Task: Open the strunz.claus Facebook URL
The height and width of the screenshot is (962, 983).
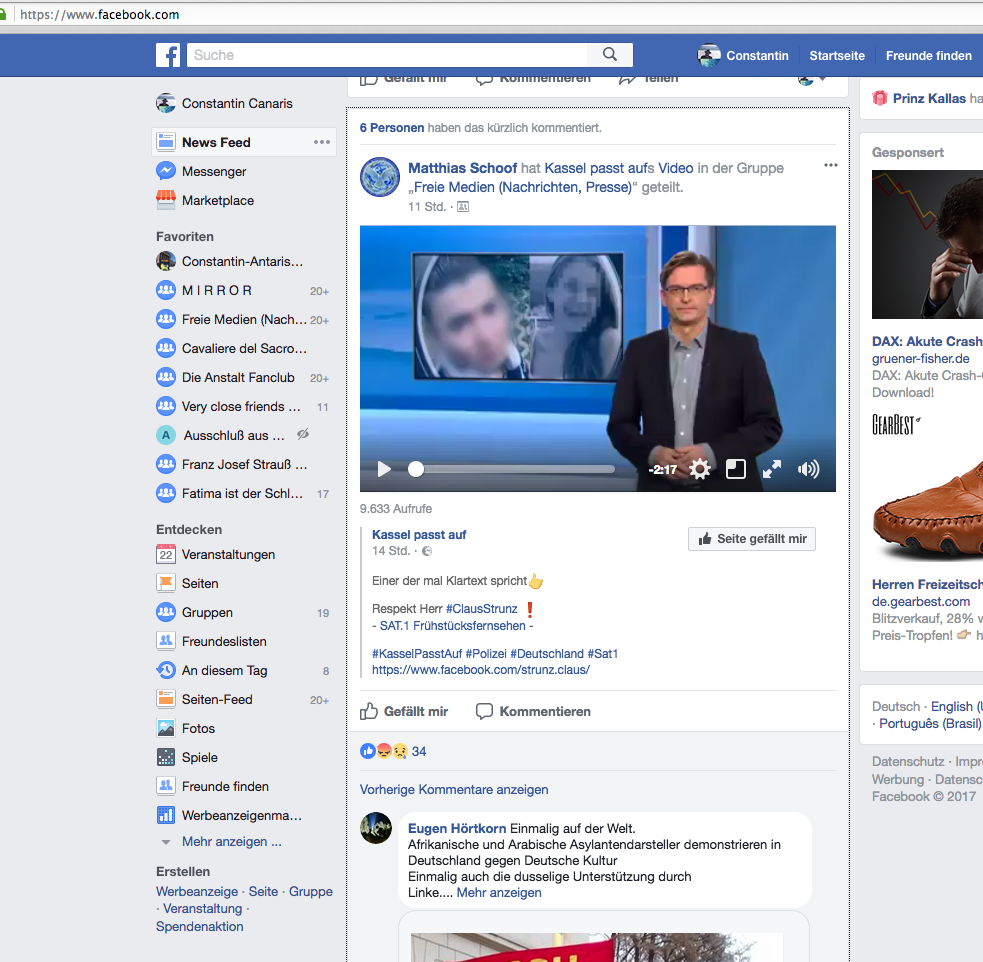Action: point(481,669)
